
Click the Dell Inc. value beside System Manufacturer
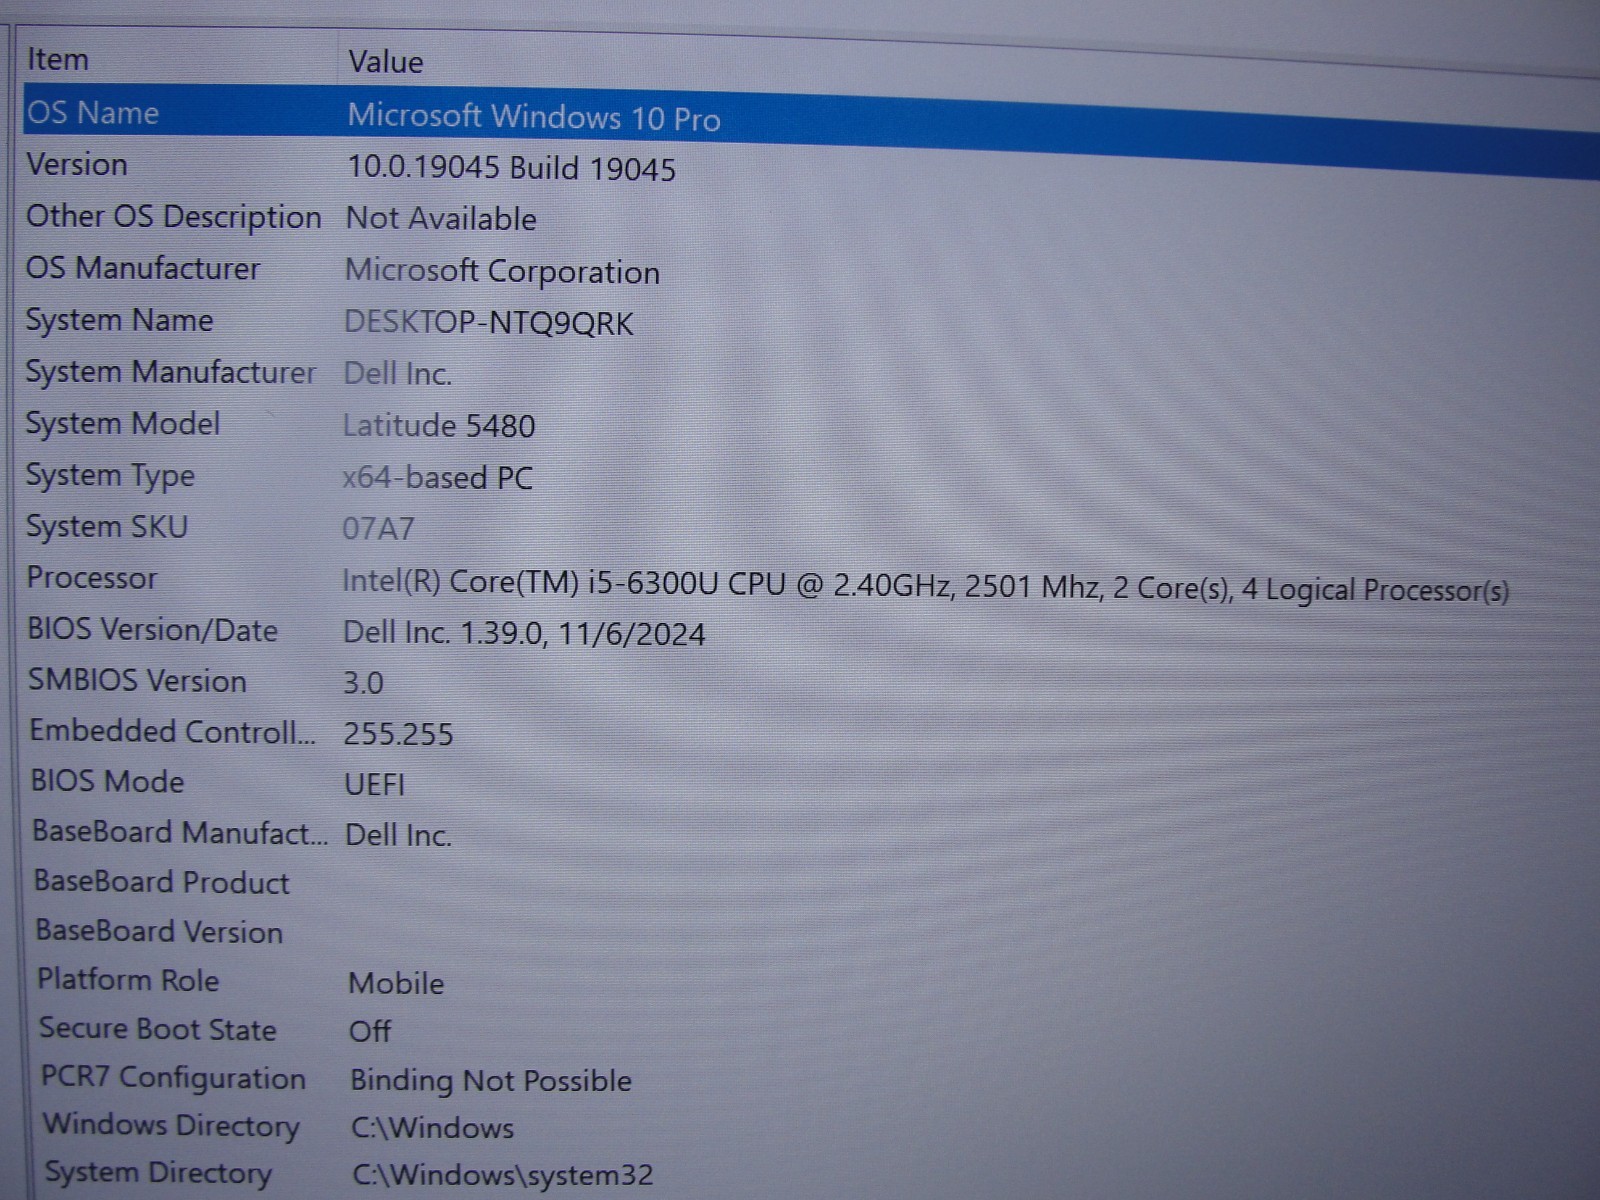[x=397, y=374]
